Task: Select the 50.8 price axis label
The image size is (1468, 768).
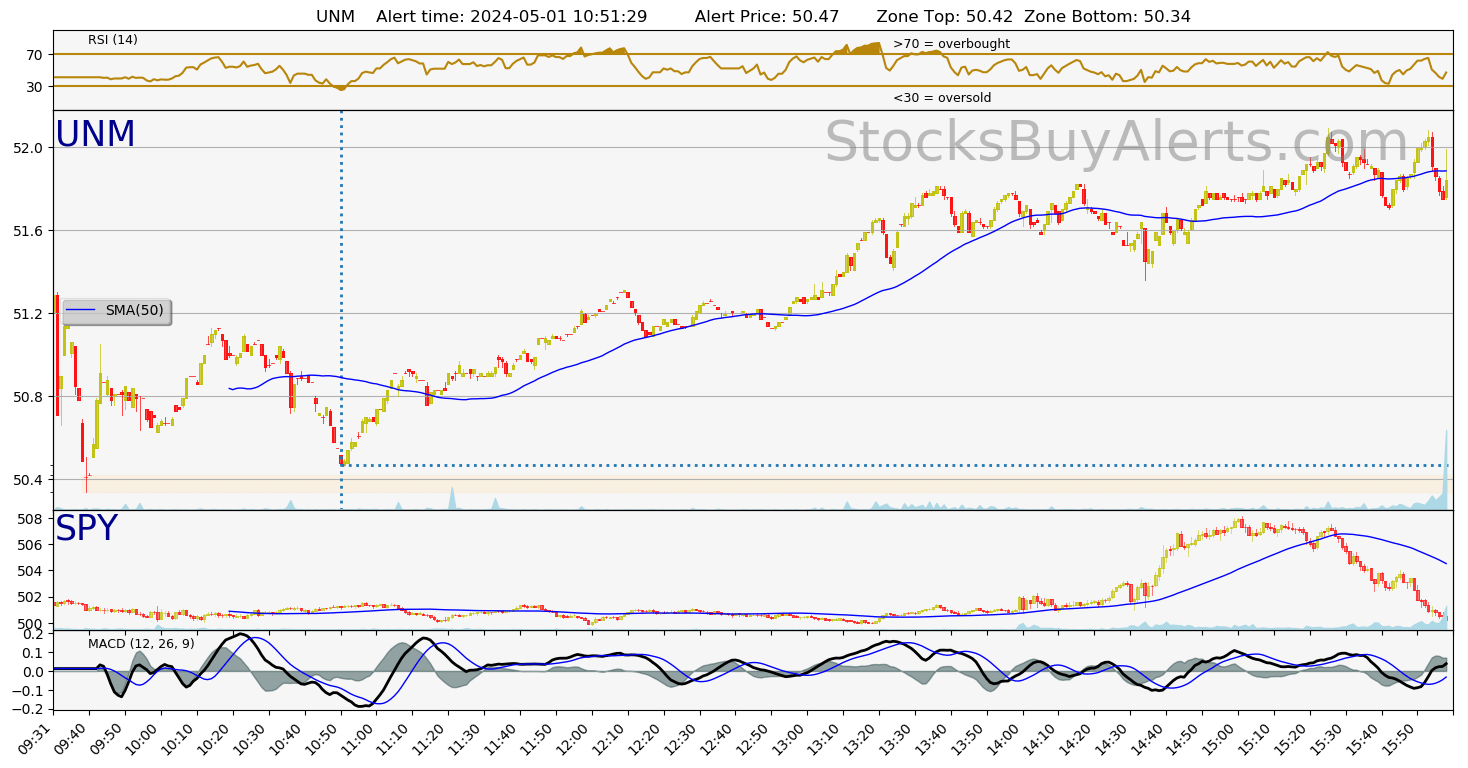Action: [x=28, y=397]
